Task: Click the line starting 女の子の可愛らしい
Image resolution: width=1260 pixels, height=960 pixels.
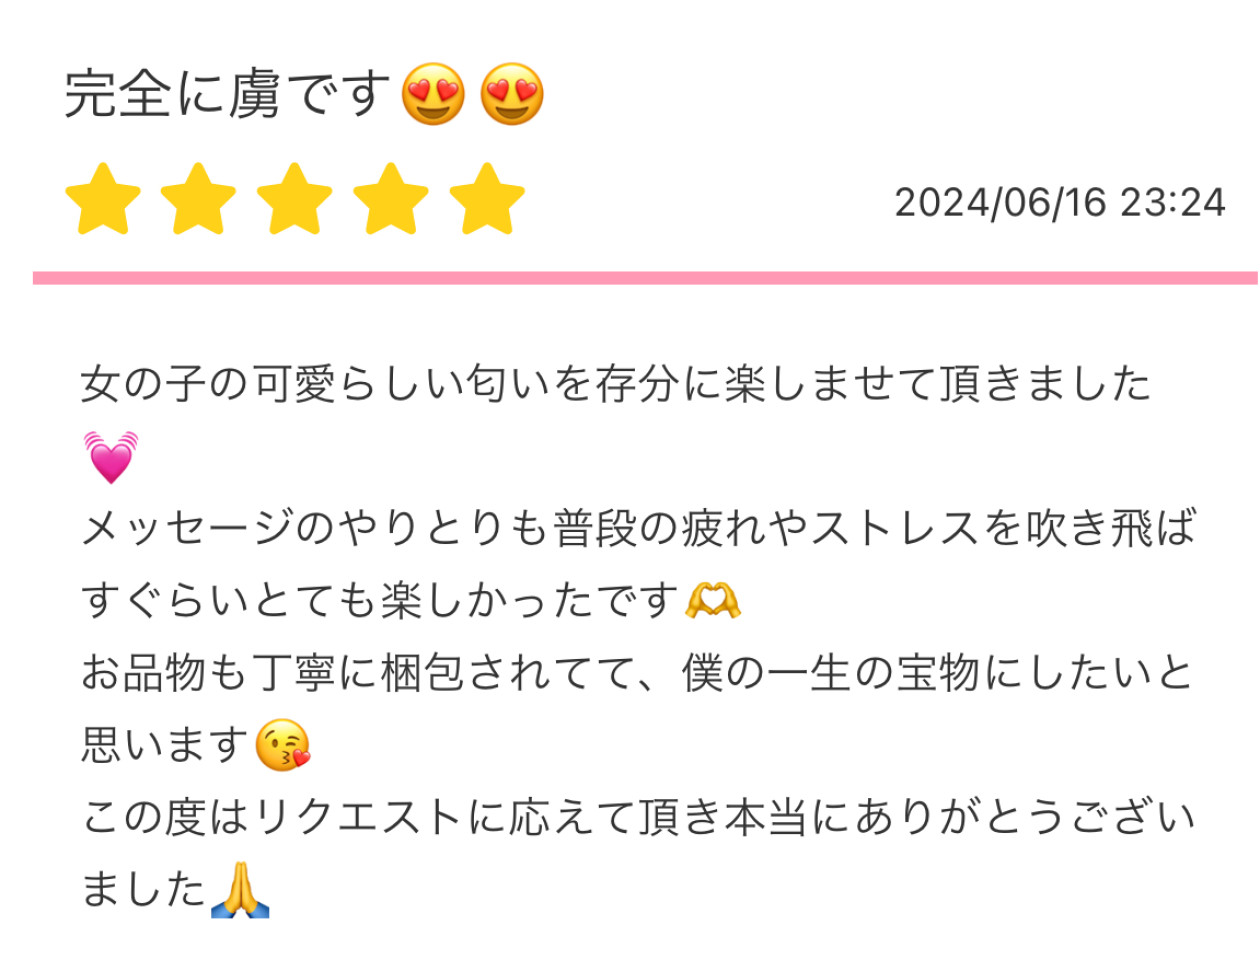Action: 616,385
